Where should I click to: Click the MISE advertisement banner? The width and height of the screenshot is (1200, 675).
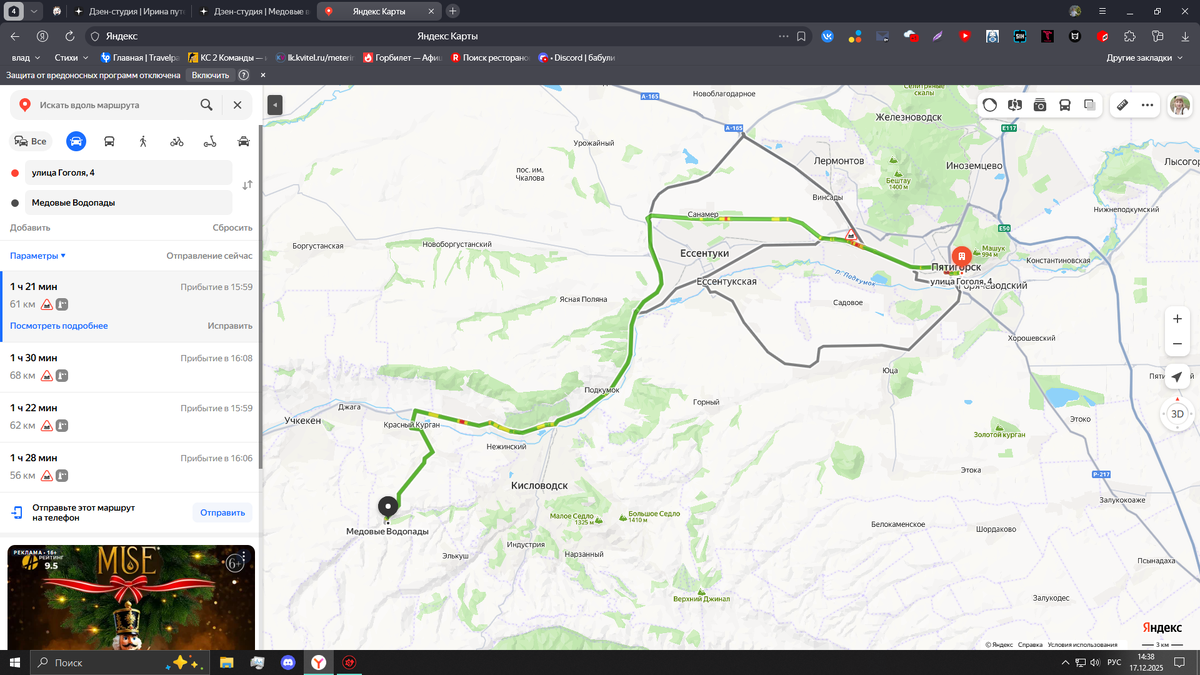[x=131, y=597]
